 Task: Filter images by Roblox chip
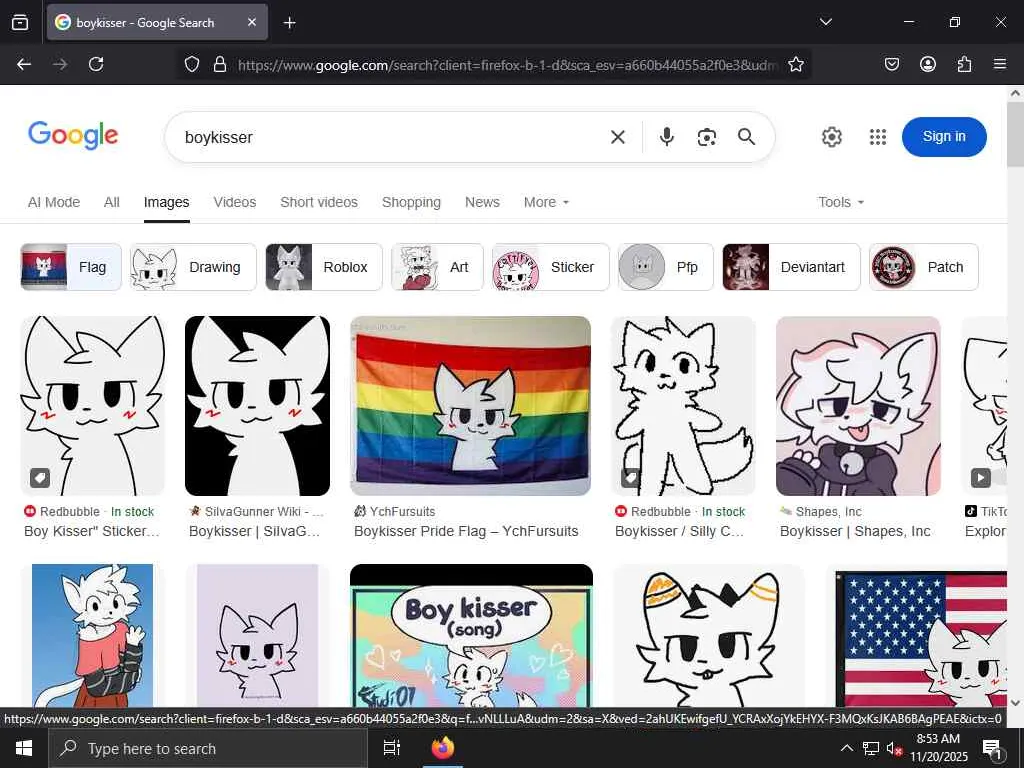pos(324,267)
